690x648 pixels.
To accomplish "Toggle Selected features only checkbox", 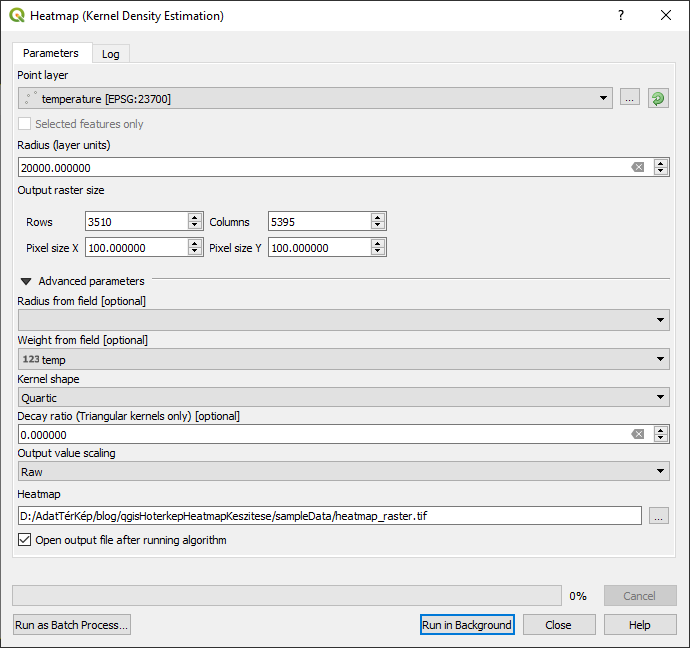I will (x=25, y=124).
